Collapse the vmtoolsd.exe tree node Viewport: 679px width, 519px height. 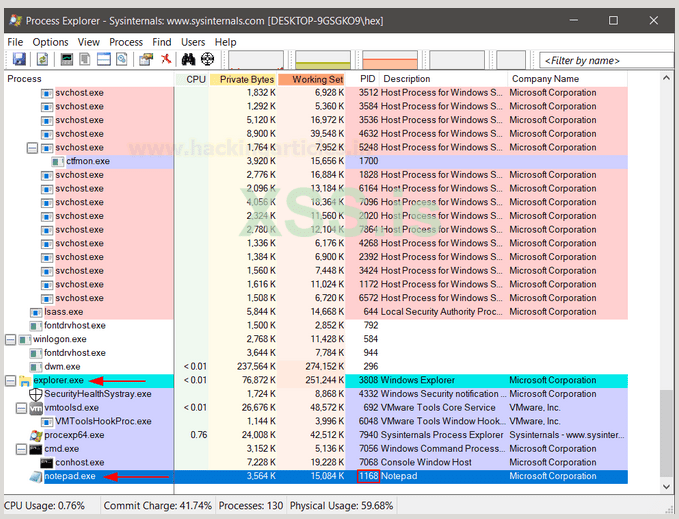tap(21, 408)
